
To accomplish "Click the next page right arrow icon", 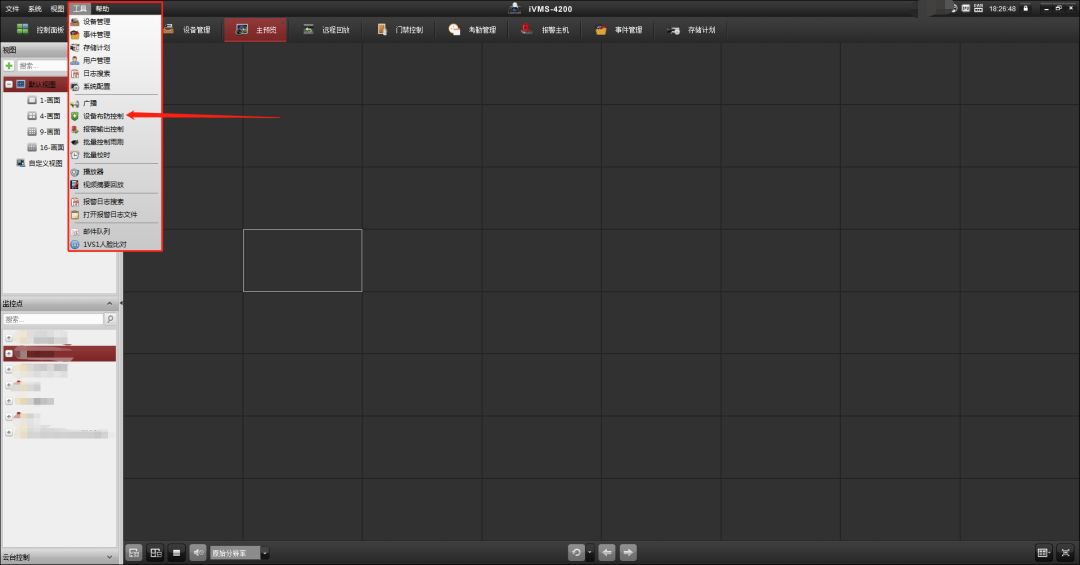I will coord(628,552).
